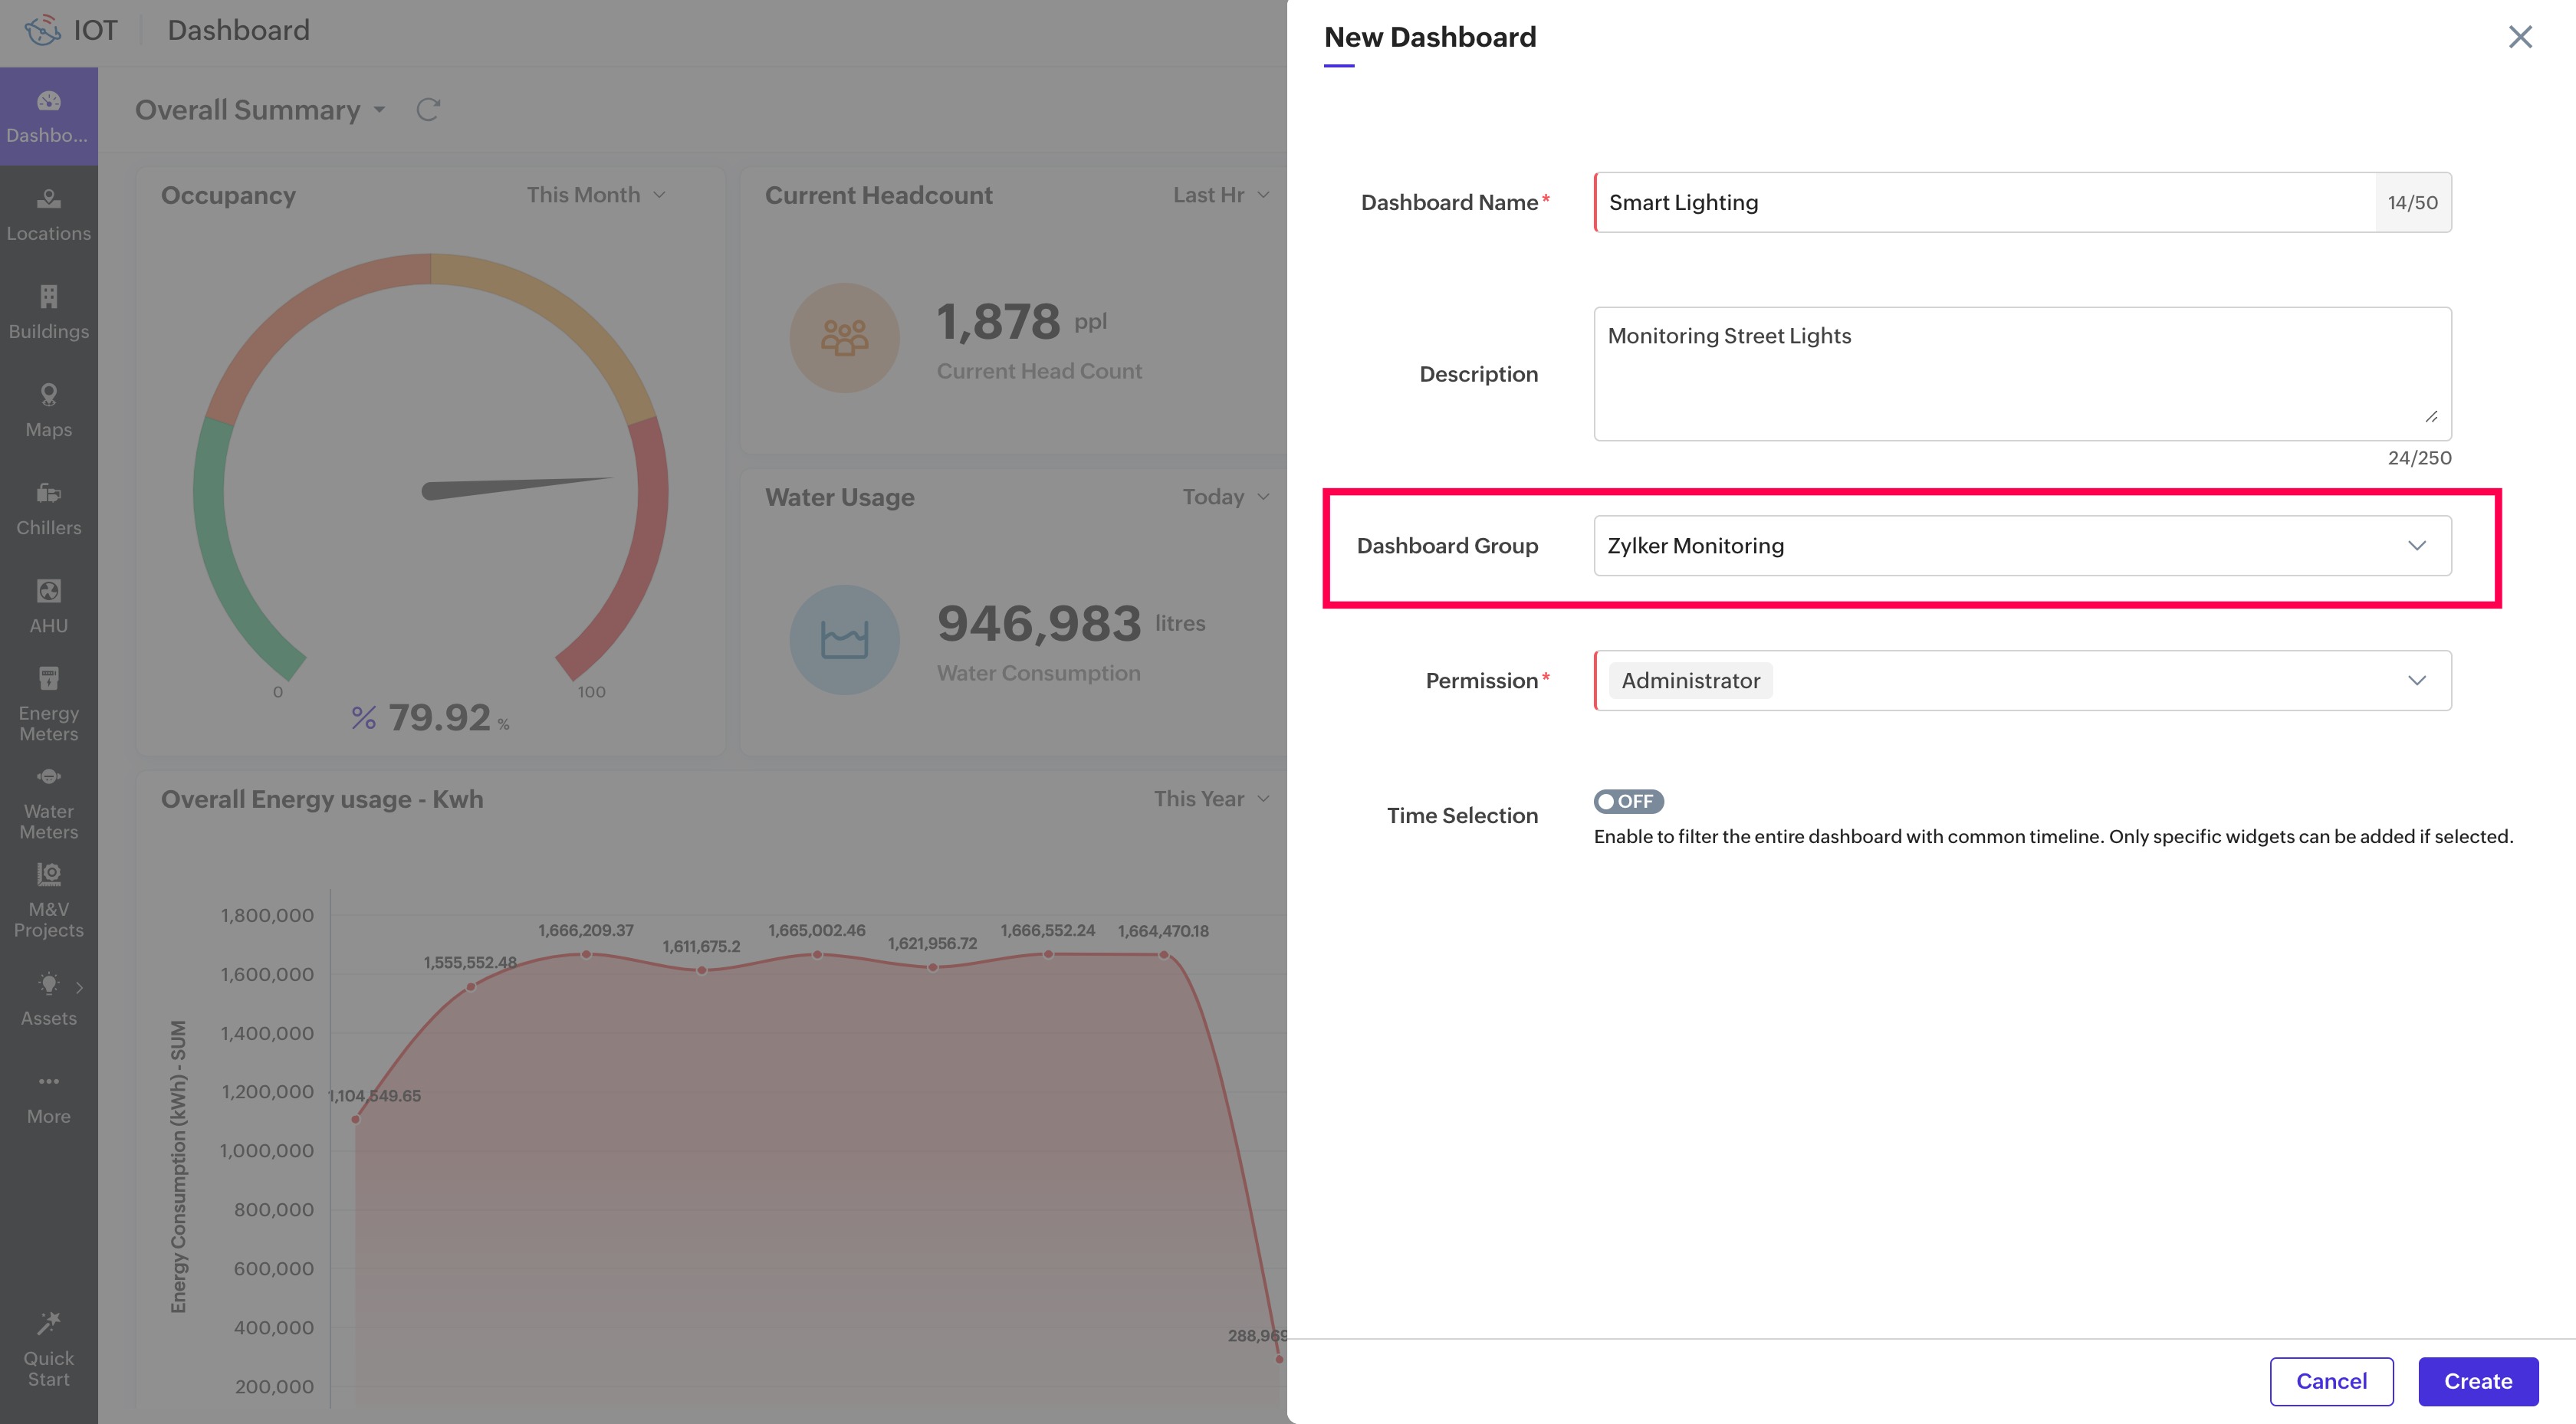
Task: Open the Chillers sidebar icon
Action: coord(48,508)
